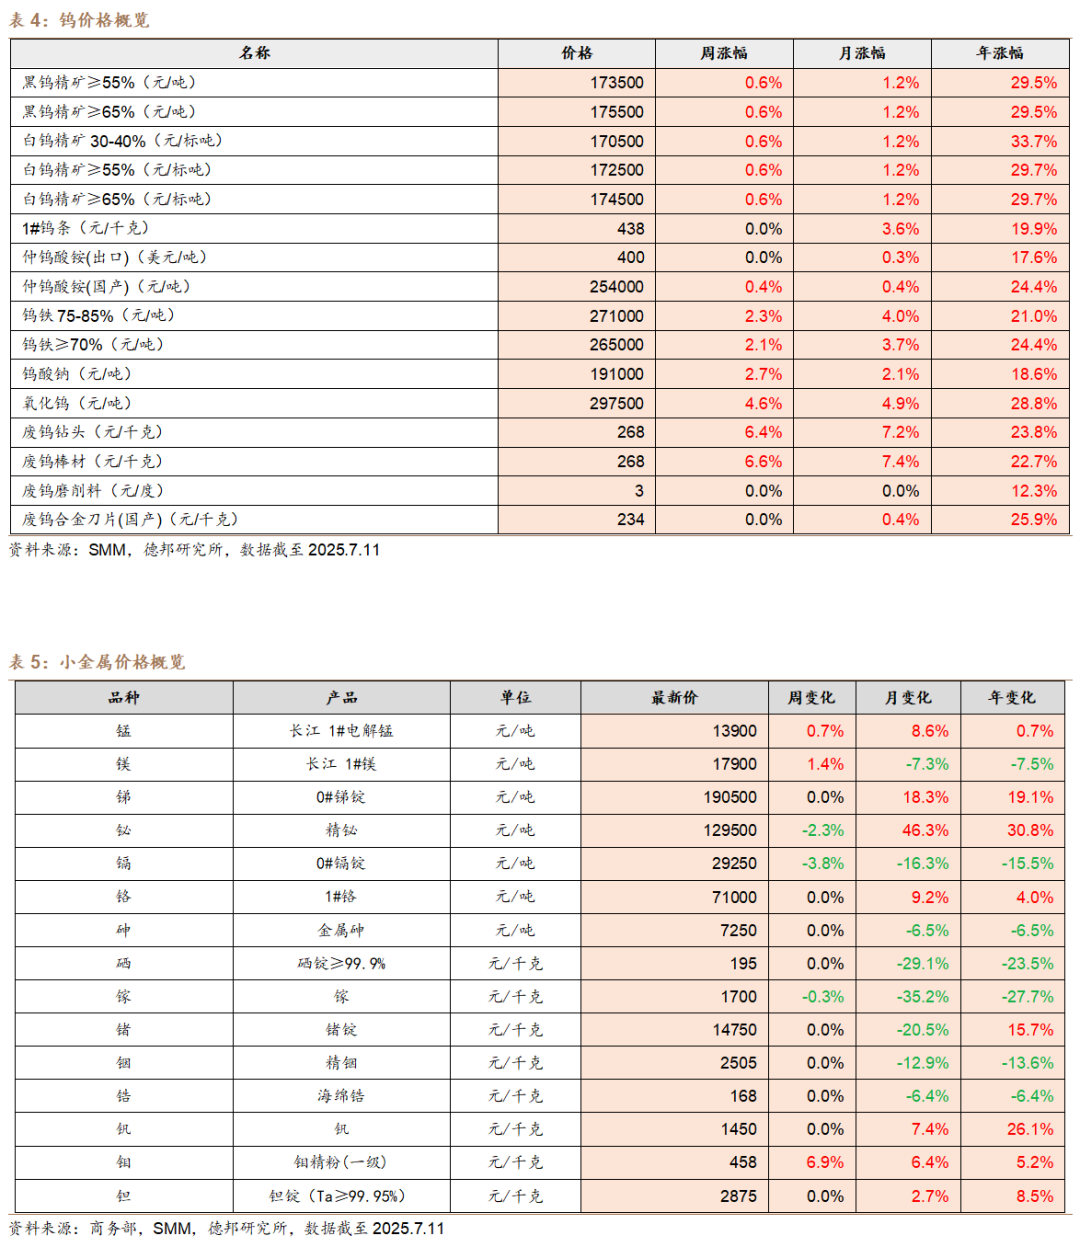Select the 氧化钨 row name cell
Screen dimensions: 1080x1247
tap(254, 403)
